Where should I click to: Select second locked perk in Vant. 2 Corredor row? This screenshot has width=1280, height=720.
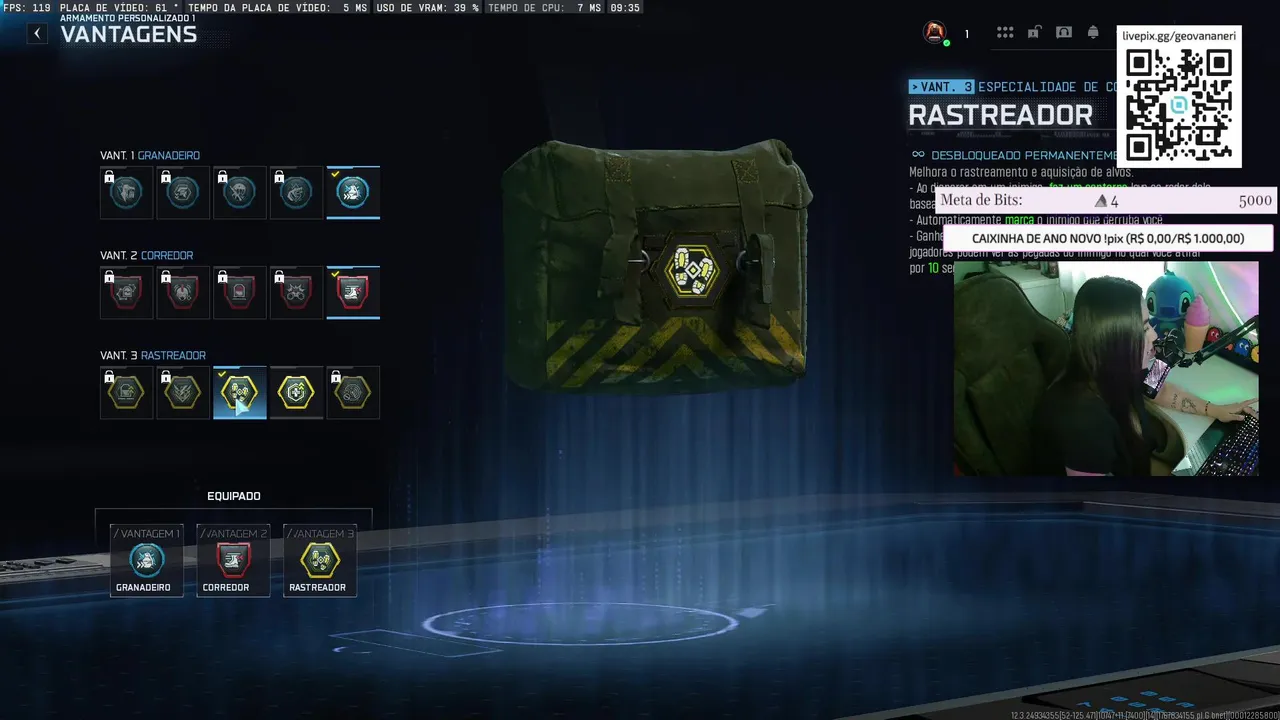(183, 292)
